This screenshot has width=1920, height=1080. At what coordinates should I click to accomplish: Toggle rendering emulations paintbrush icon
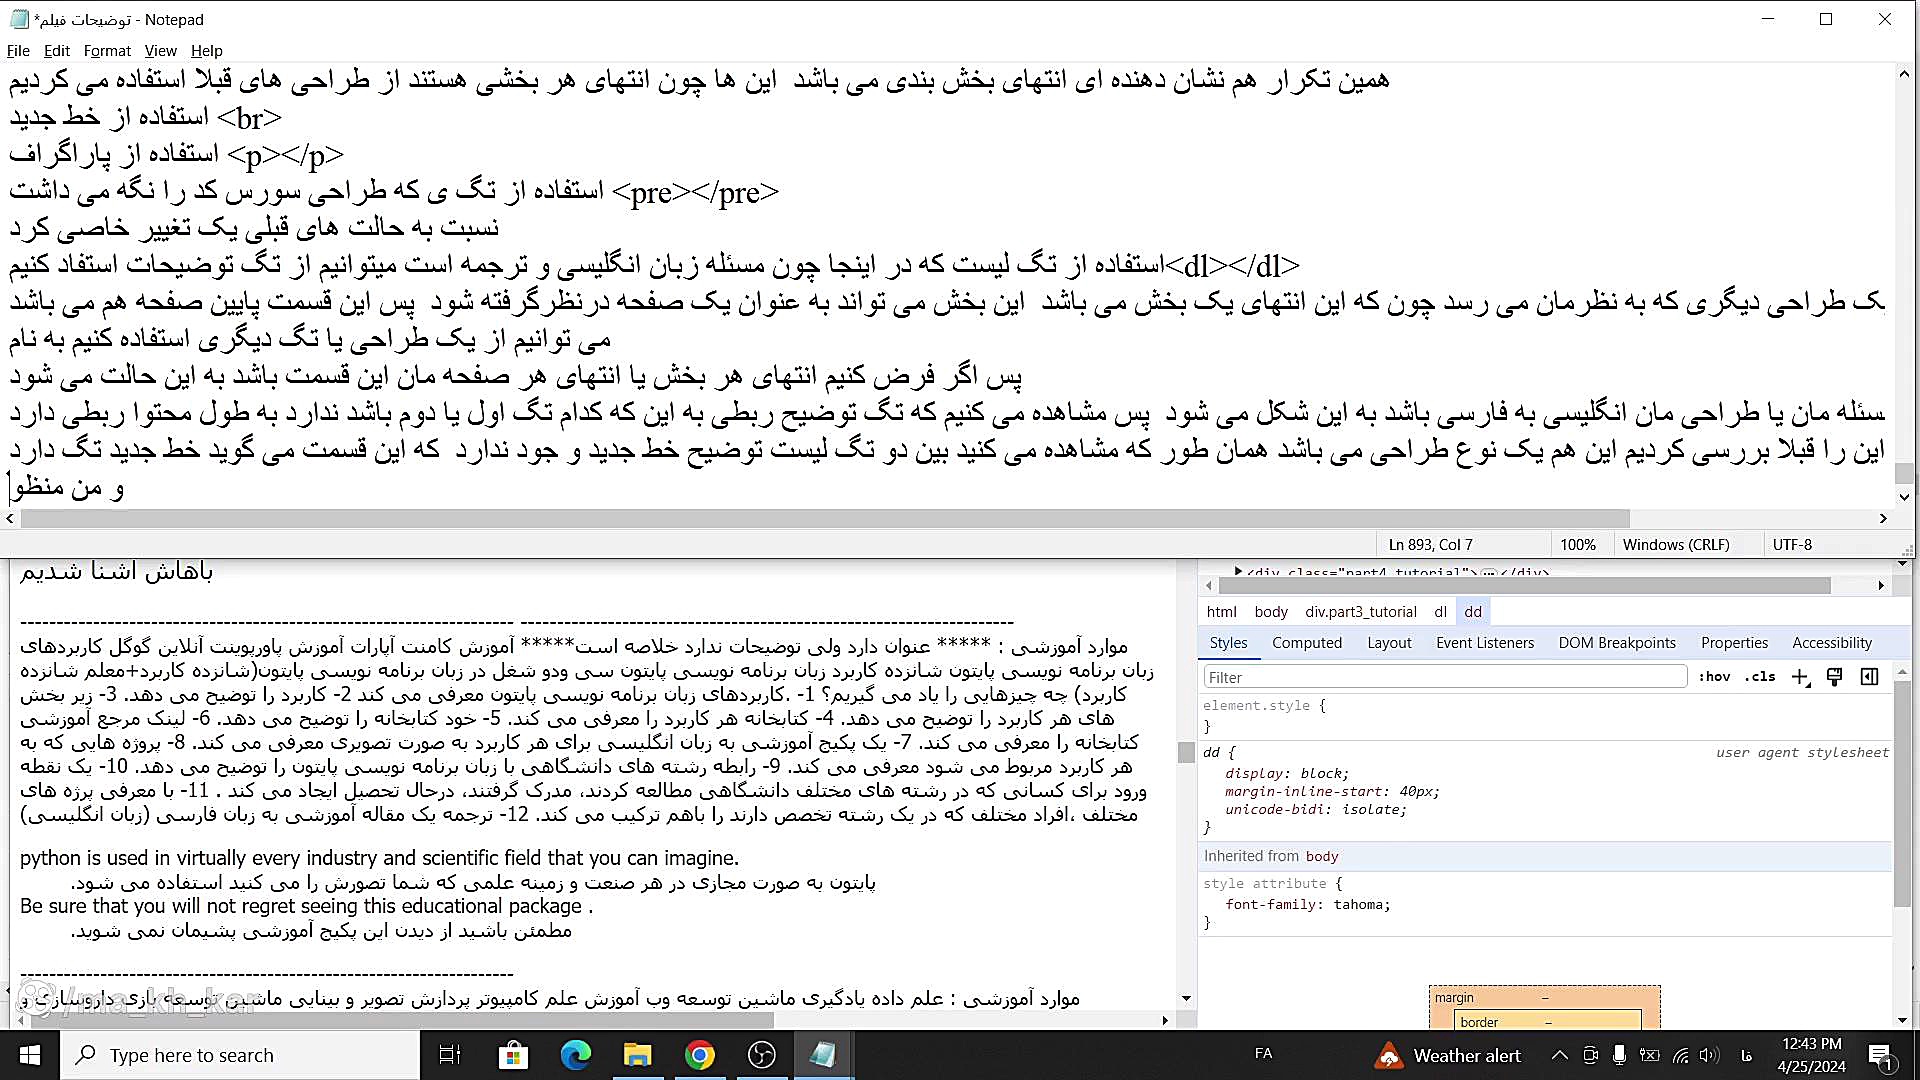click(1834, 677)
